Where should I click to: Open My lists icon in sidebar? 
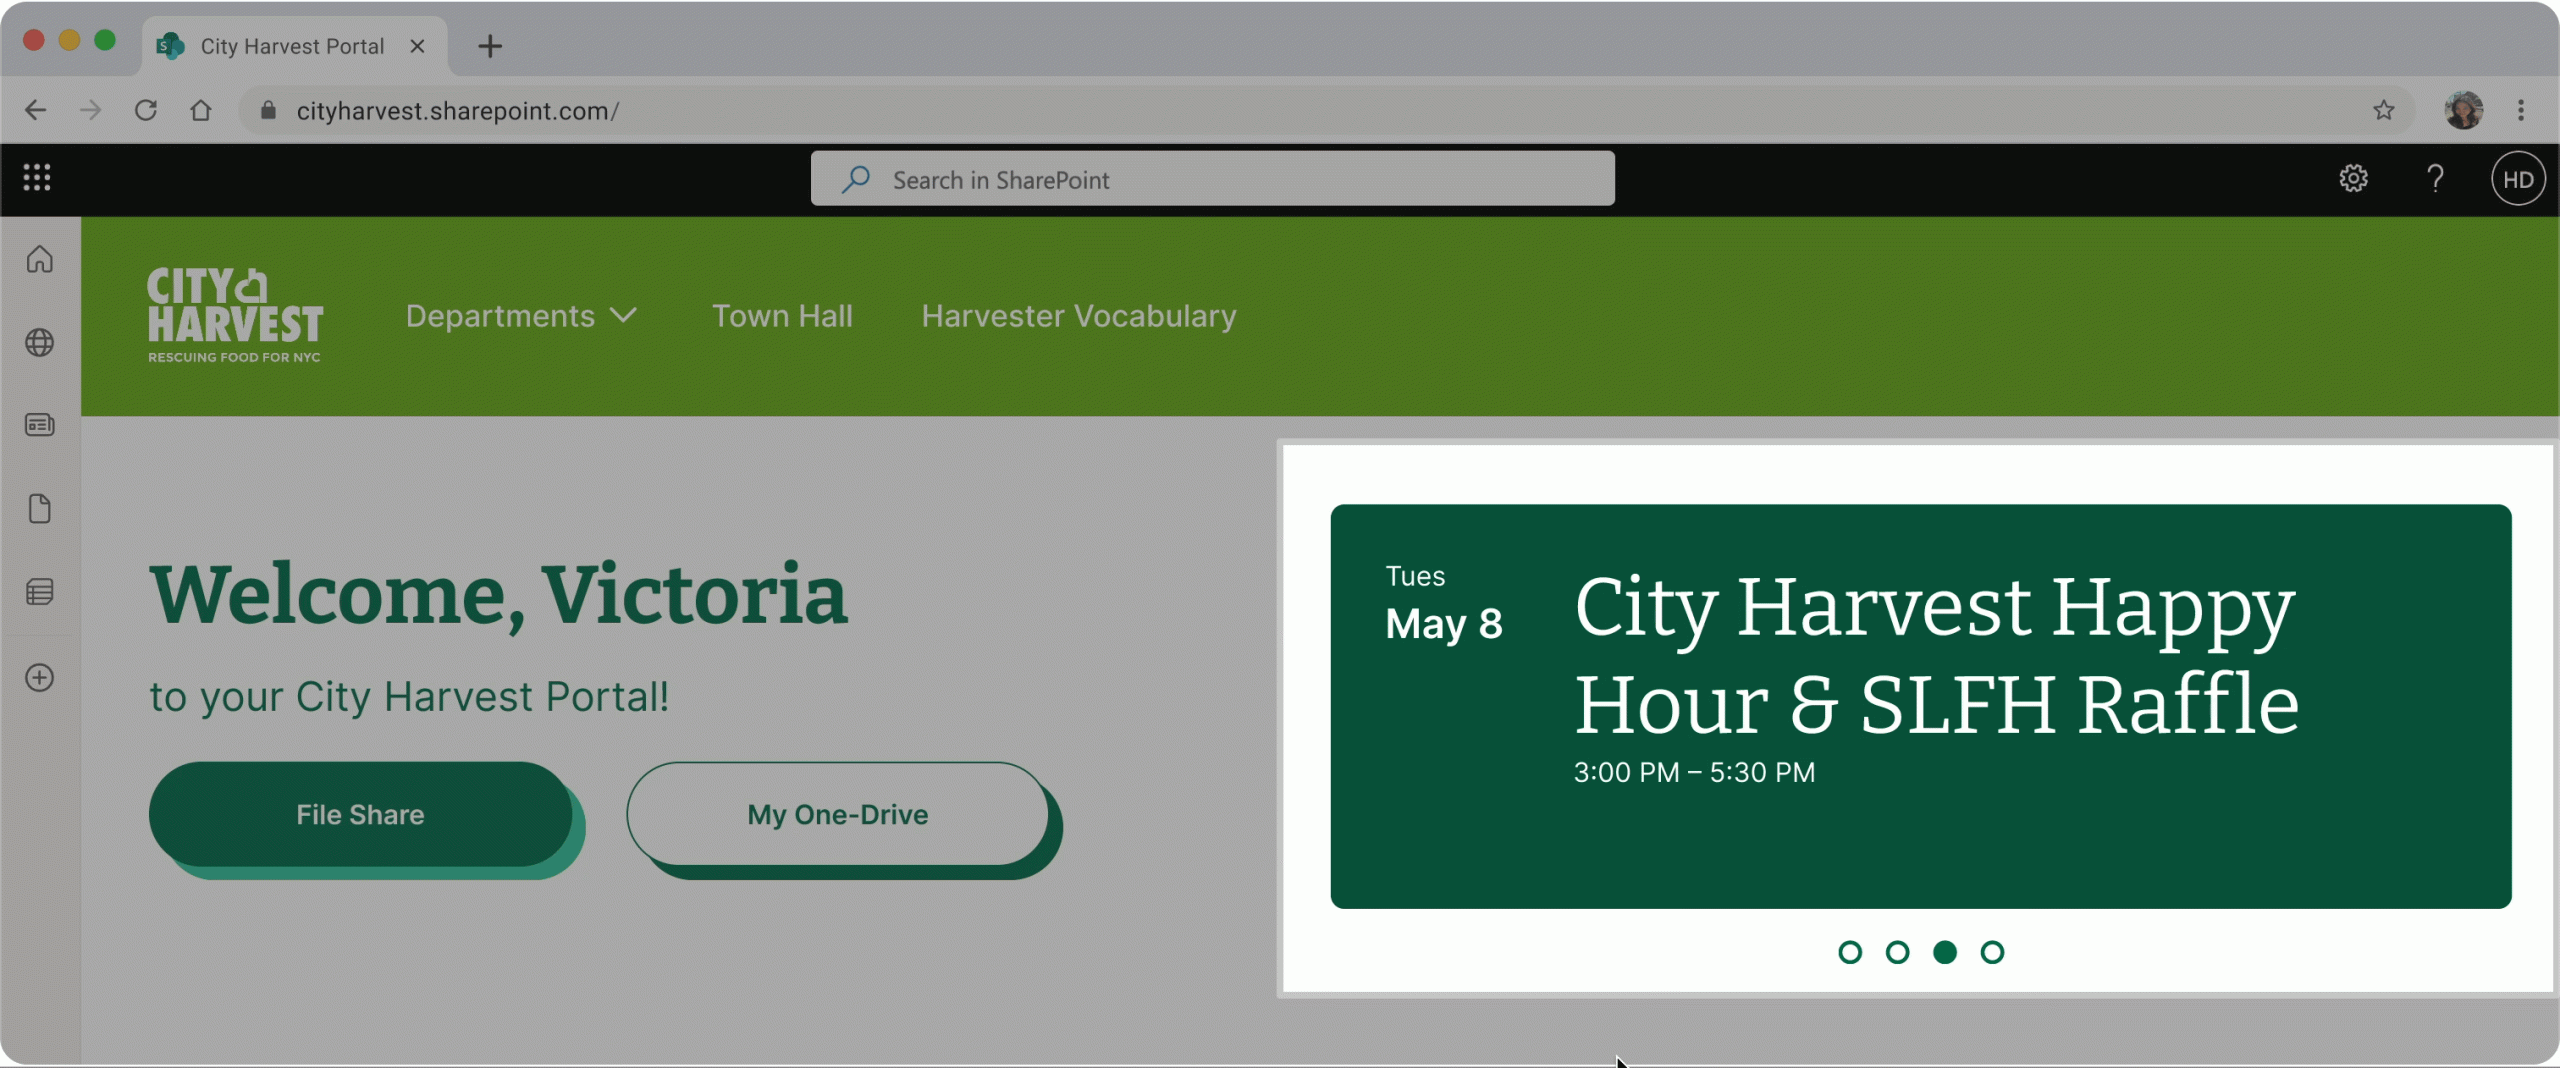point(40,592)
